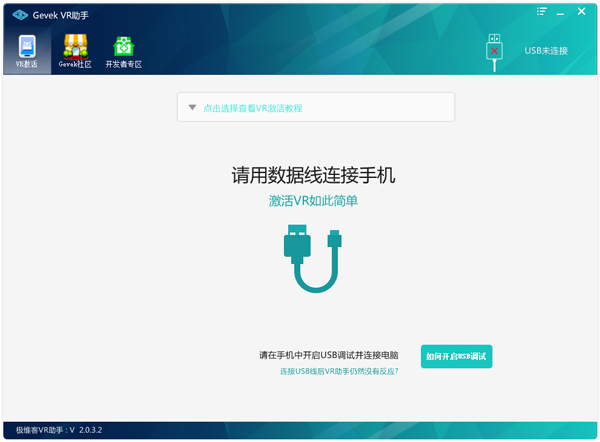This screenshot has height=442, width=600.
Task: Minimize the Gevek VR助手 window
Action: tap(560, 12)
